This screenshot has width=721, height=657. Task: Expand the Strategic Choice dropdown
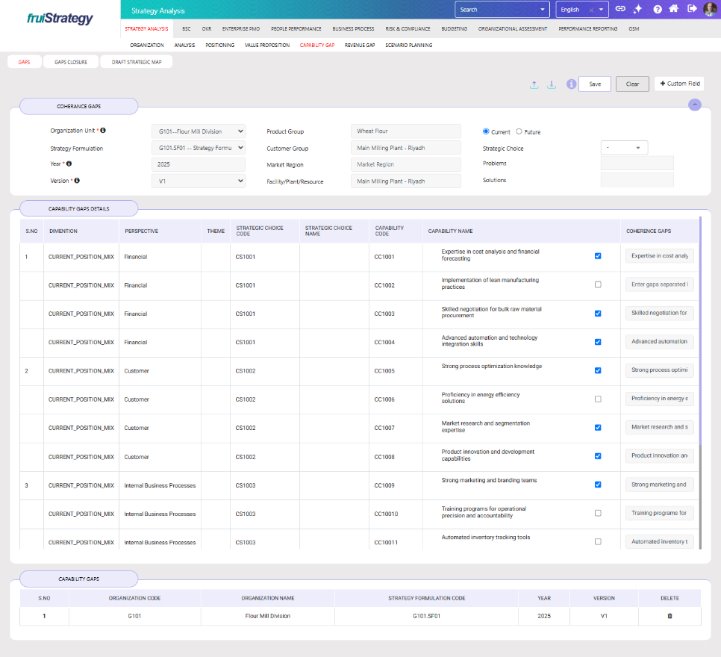[624, 148]
